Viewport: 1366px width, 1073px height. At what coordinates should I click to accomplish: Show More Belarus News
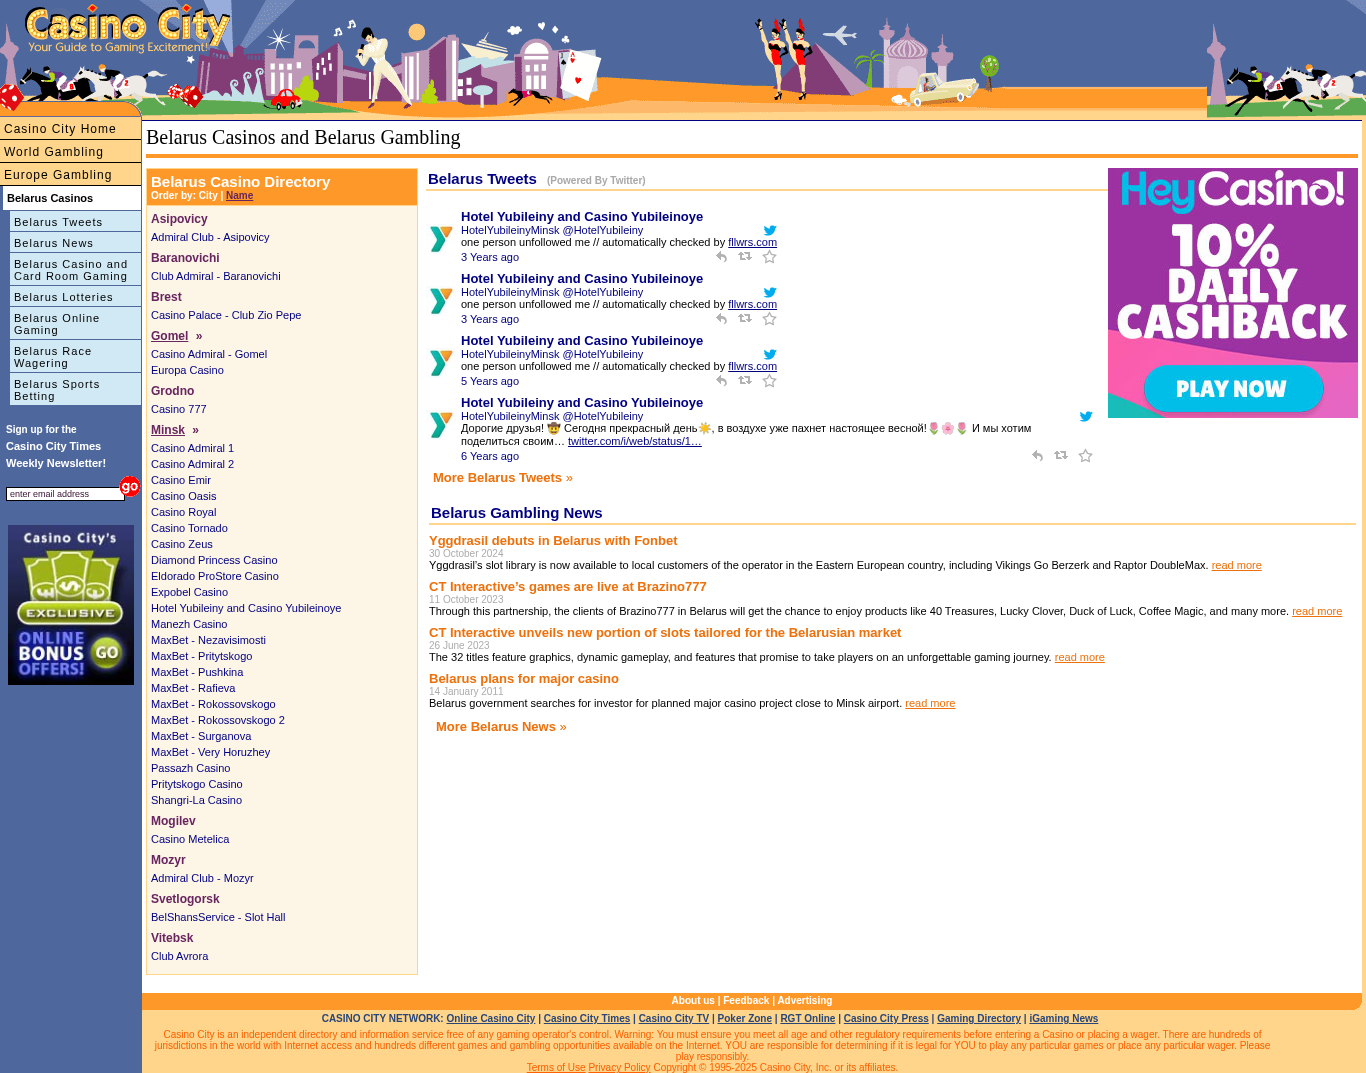tap(501, 727)
